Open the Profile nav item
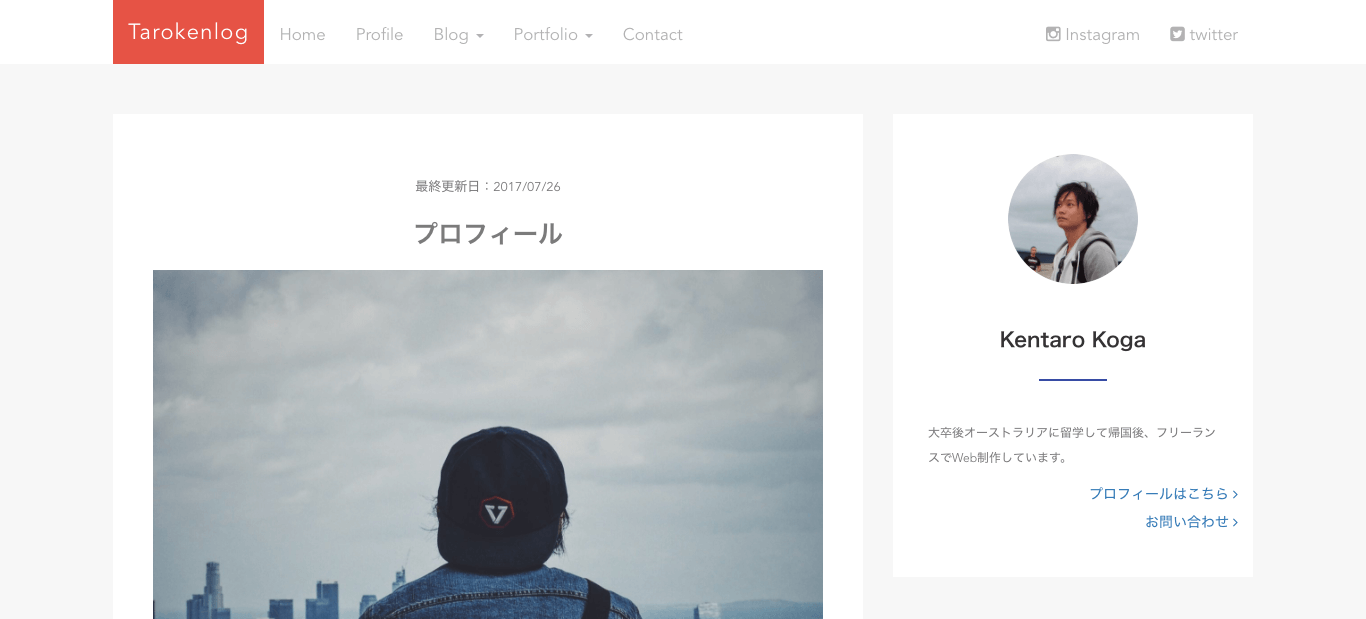Image resolution: width=1366 pixels, height=619 pixels. pyautogui.click(x=380, y=34)
